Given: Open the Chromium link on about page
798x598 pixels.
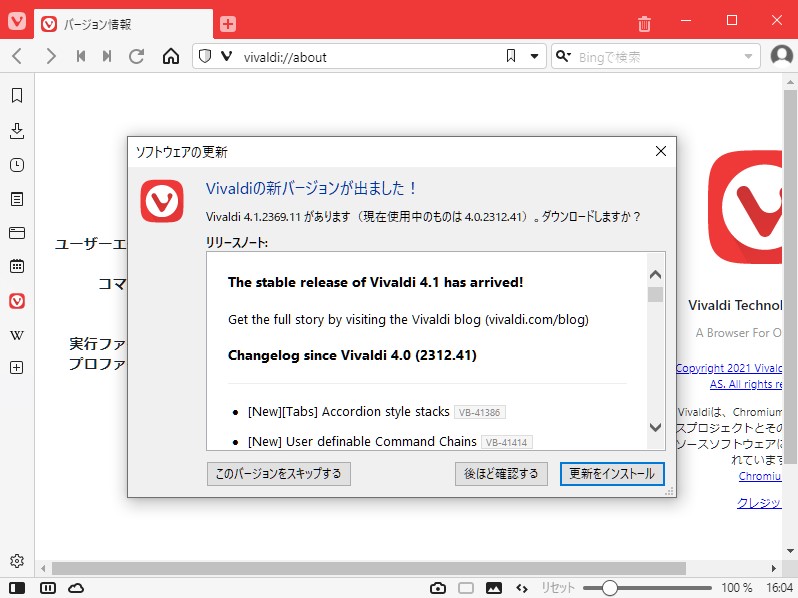Looking at the screenshot, I should tap(760, 476).
